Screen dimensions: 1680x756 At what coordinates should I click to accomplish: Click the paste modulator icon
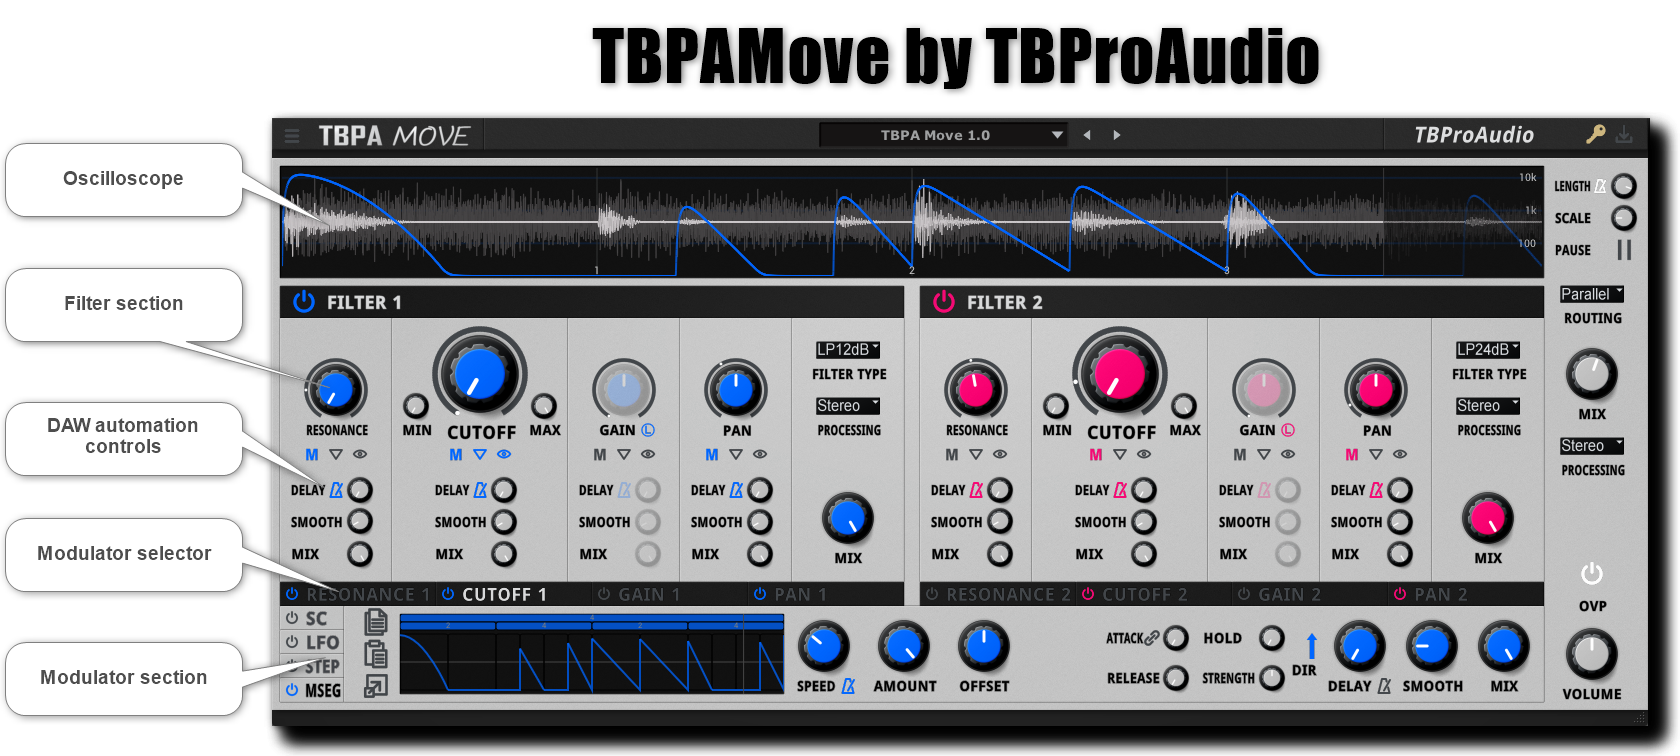click(376, 654)
